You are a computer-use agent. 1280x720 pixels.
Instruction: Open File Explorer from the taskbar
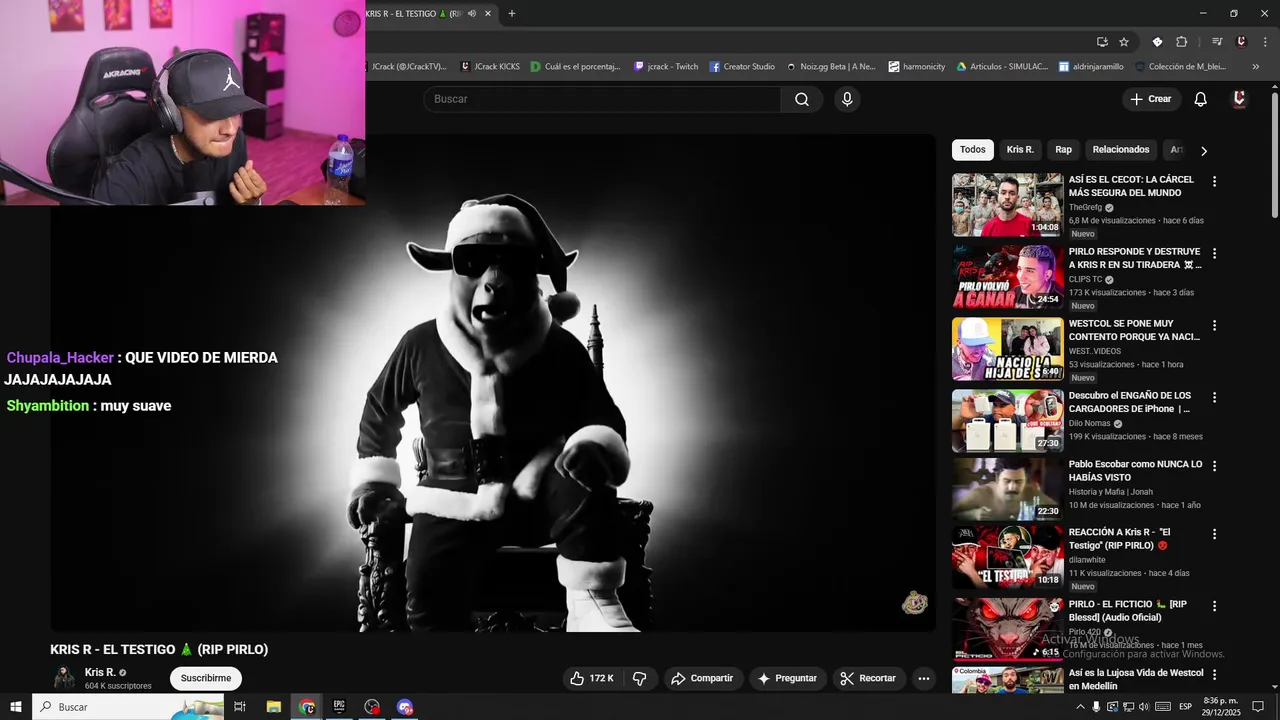tap(273, 707)
